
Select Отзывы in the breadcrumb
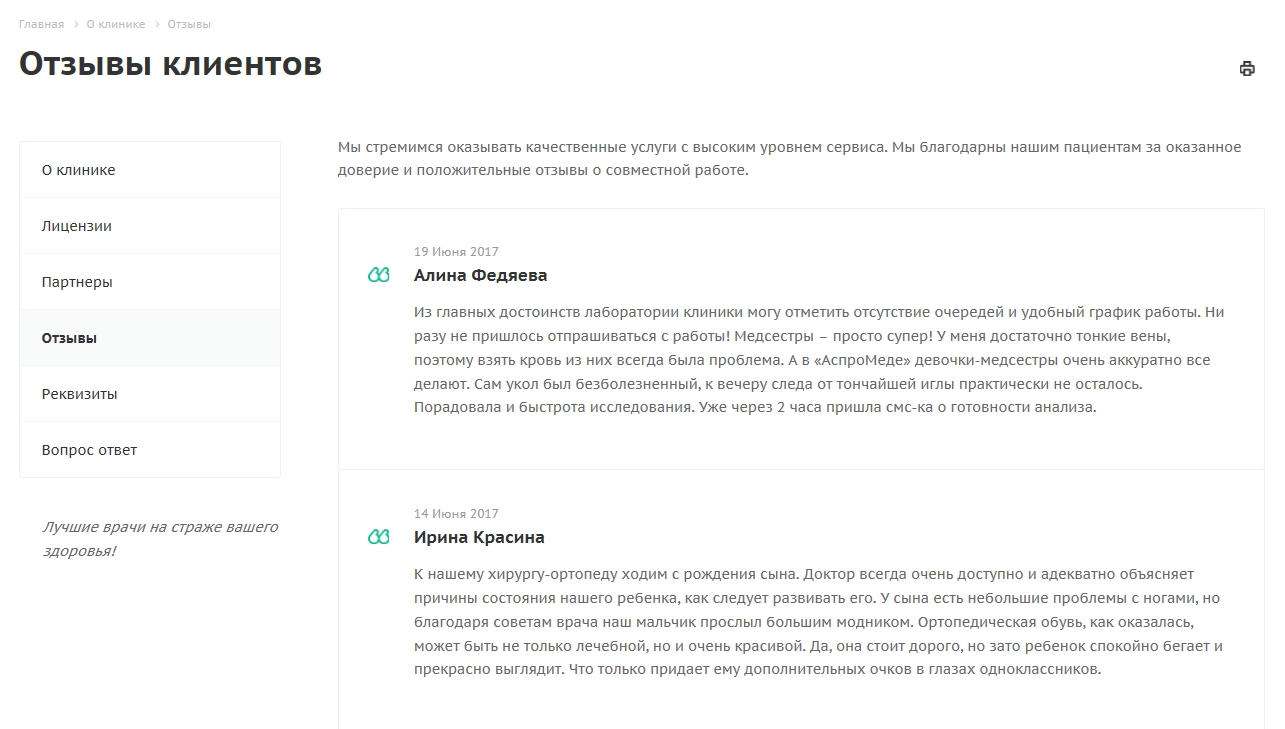pos(189,24)
